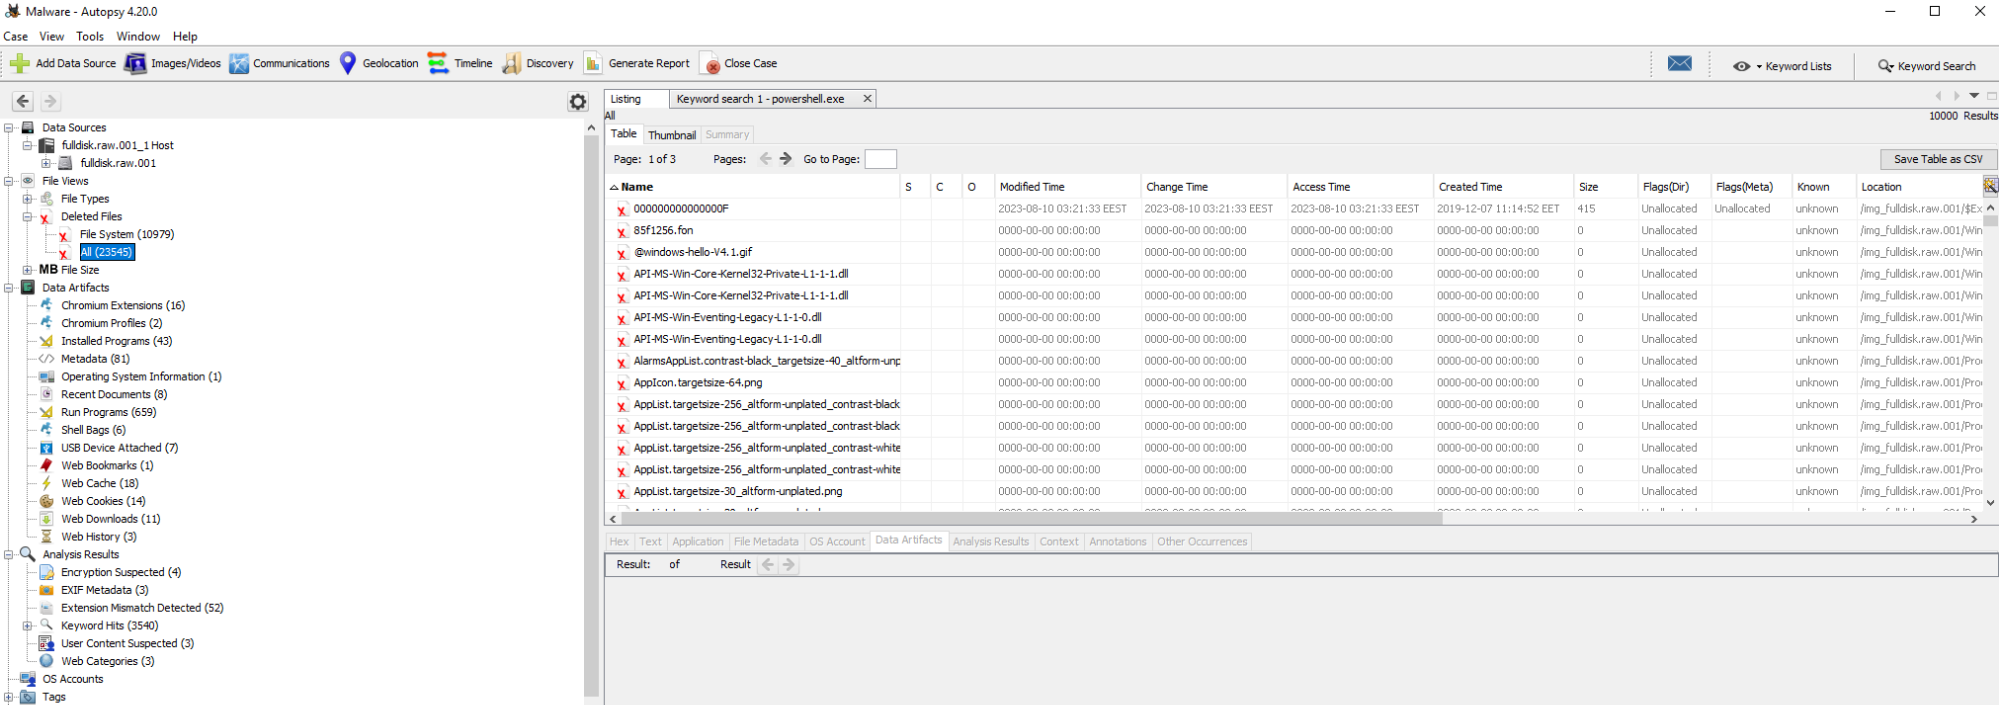Click the Go to Page input field

880,159
